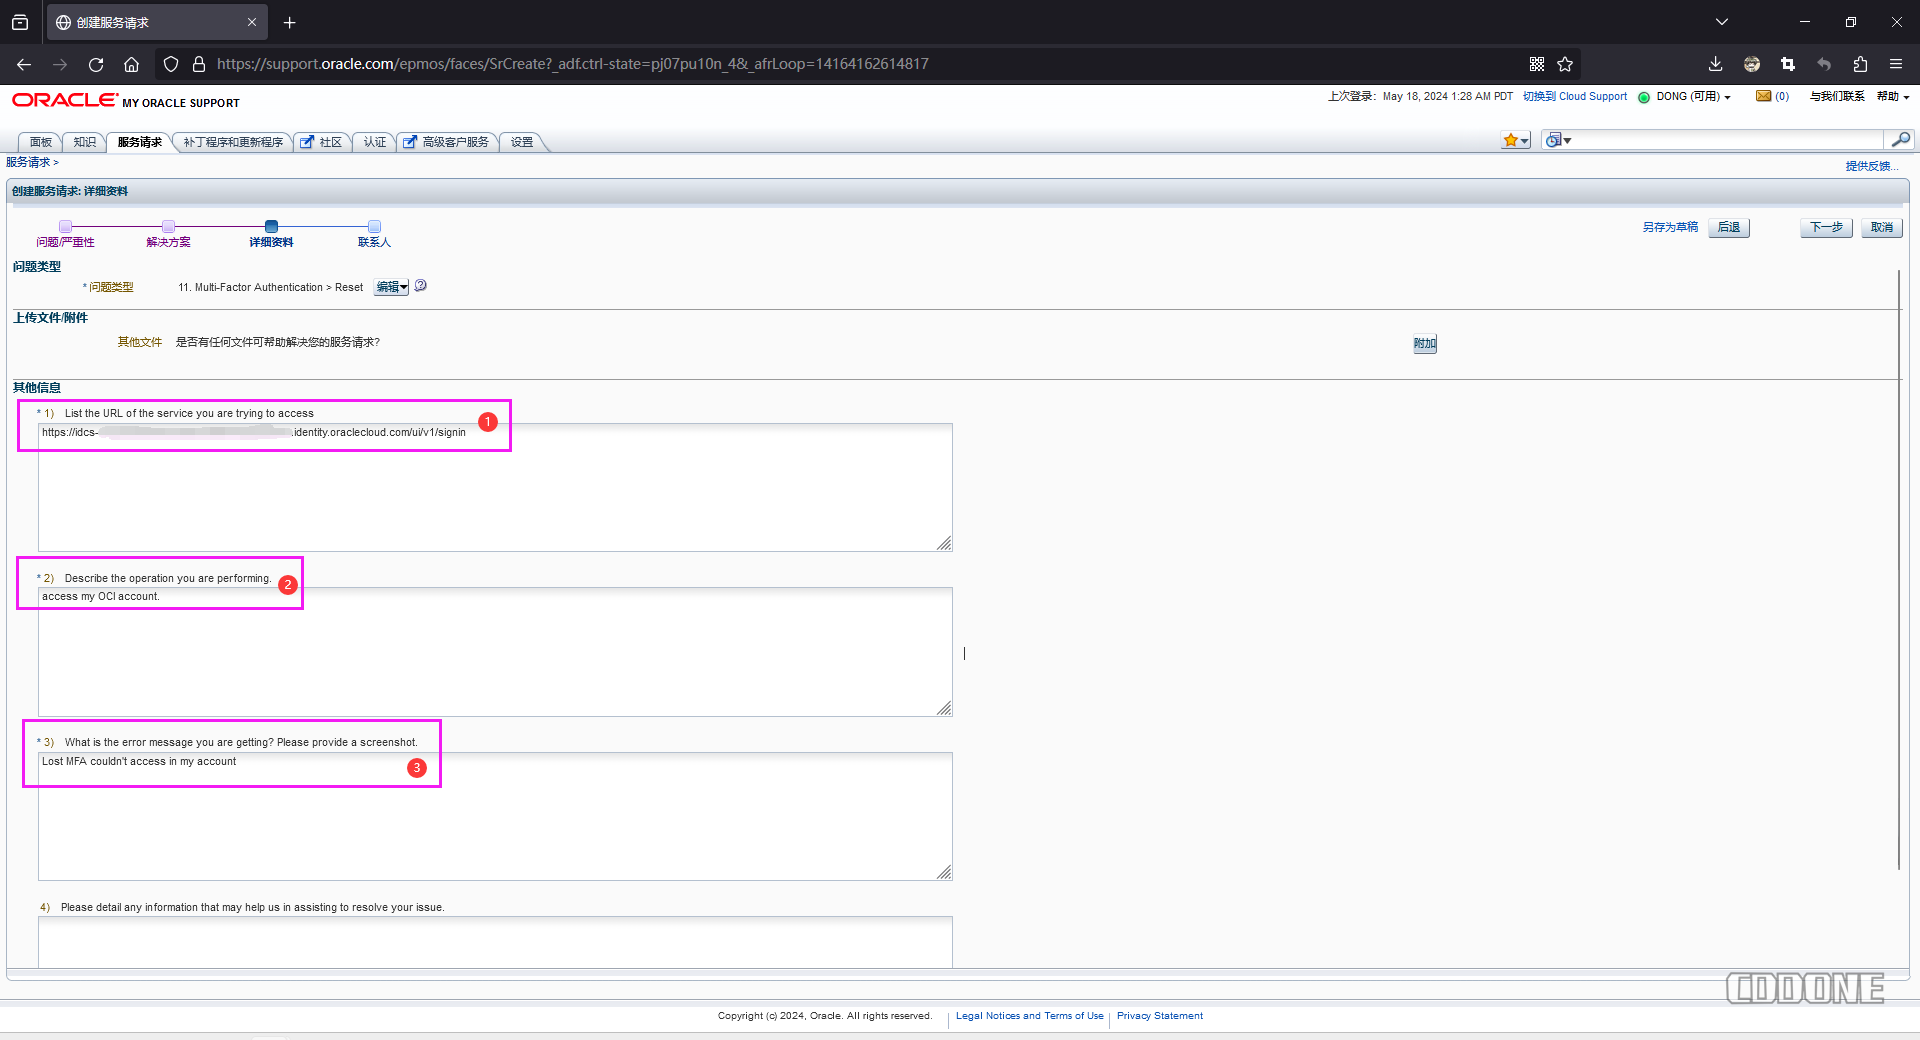Reload the page with the refresh icon

(96, 64)
